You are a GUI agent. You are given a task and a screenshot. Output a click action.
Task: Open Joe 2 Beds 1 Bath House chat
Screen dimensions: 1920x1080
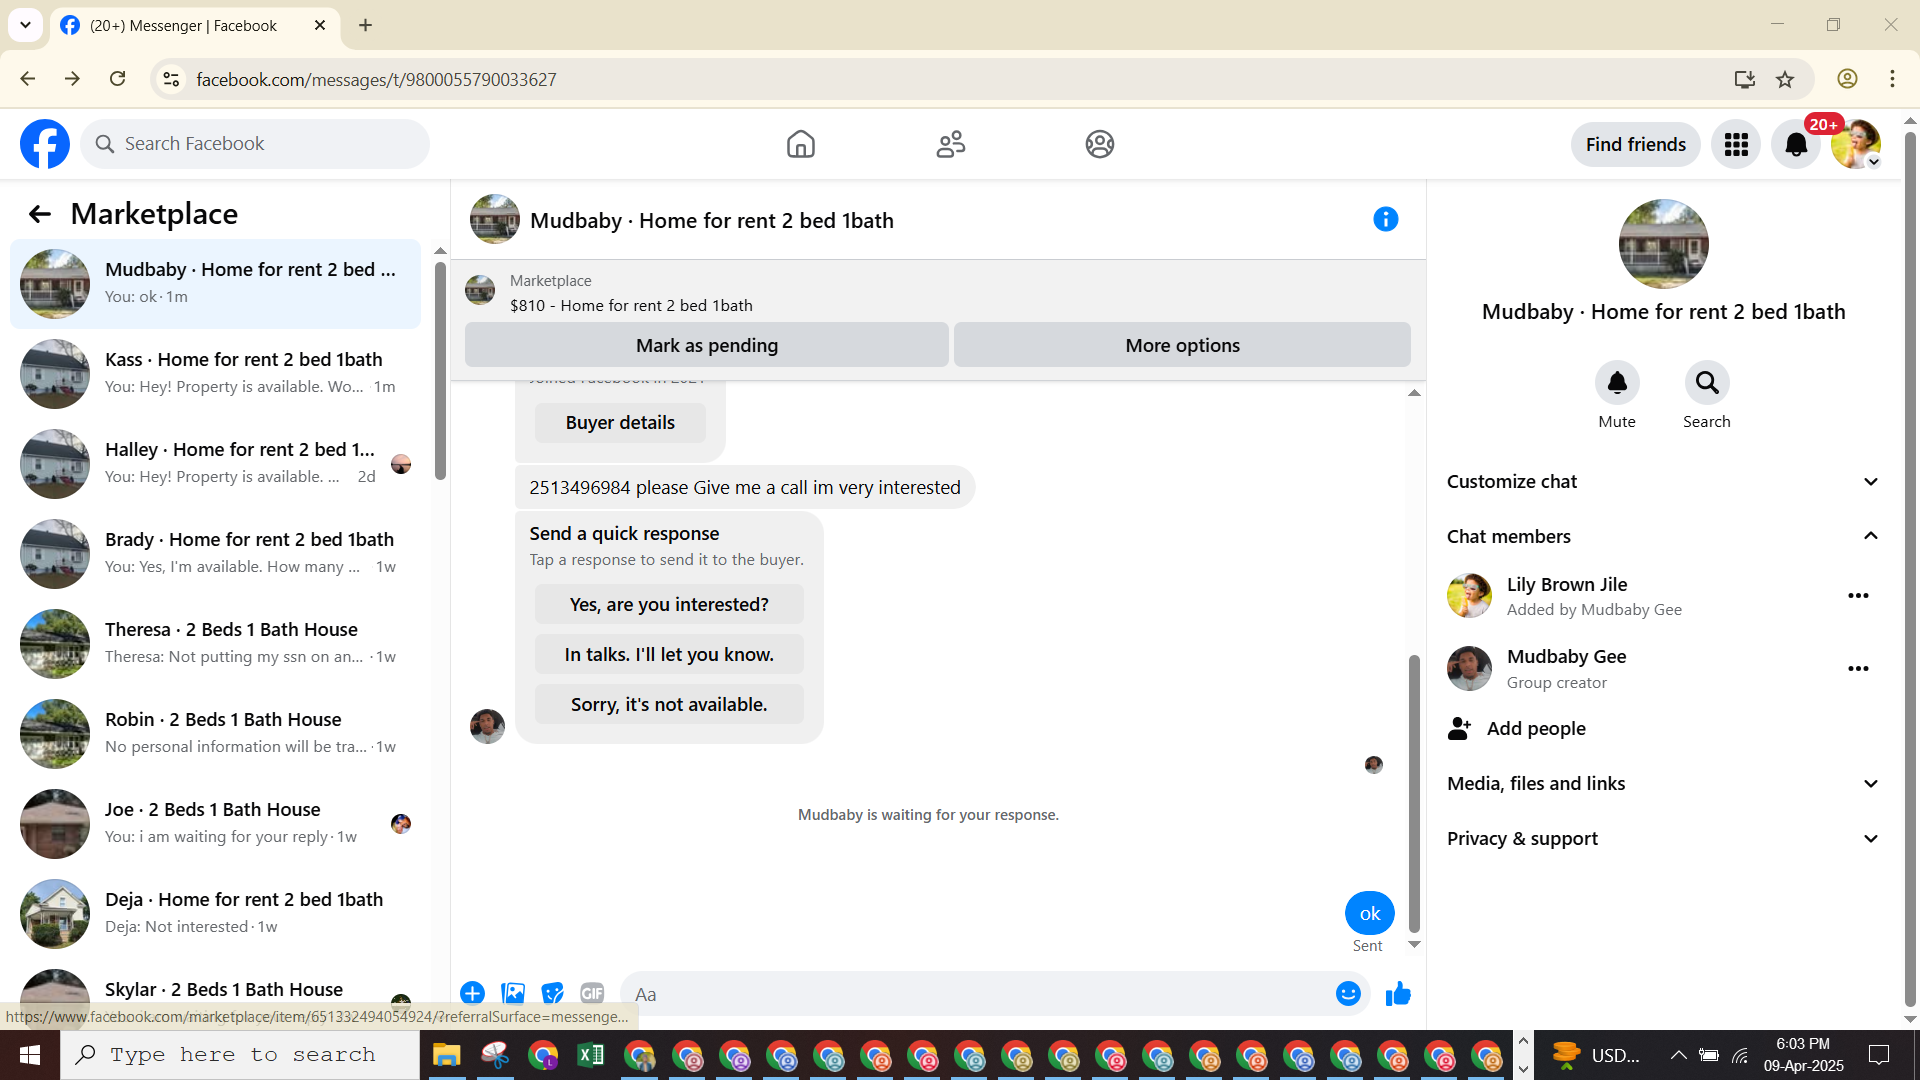215,824
